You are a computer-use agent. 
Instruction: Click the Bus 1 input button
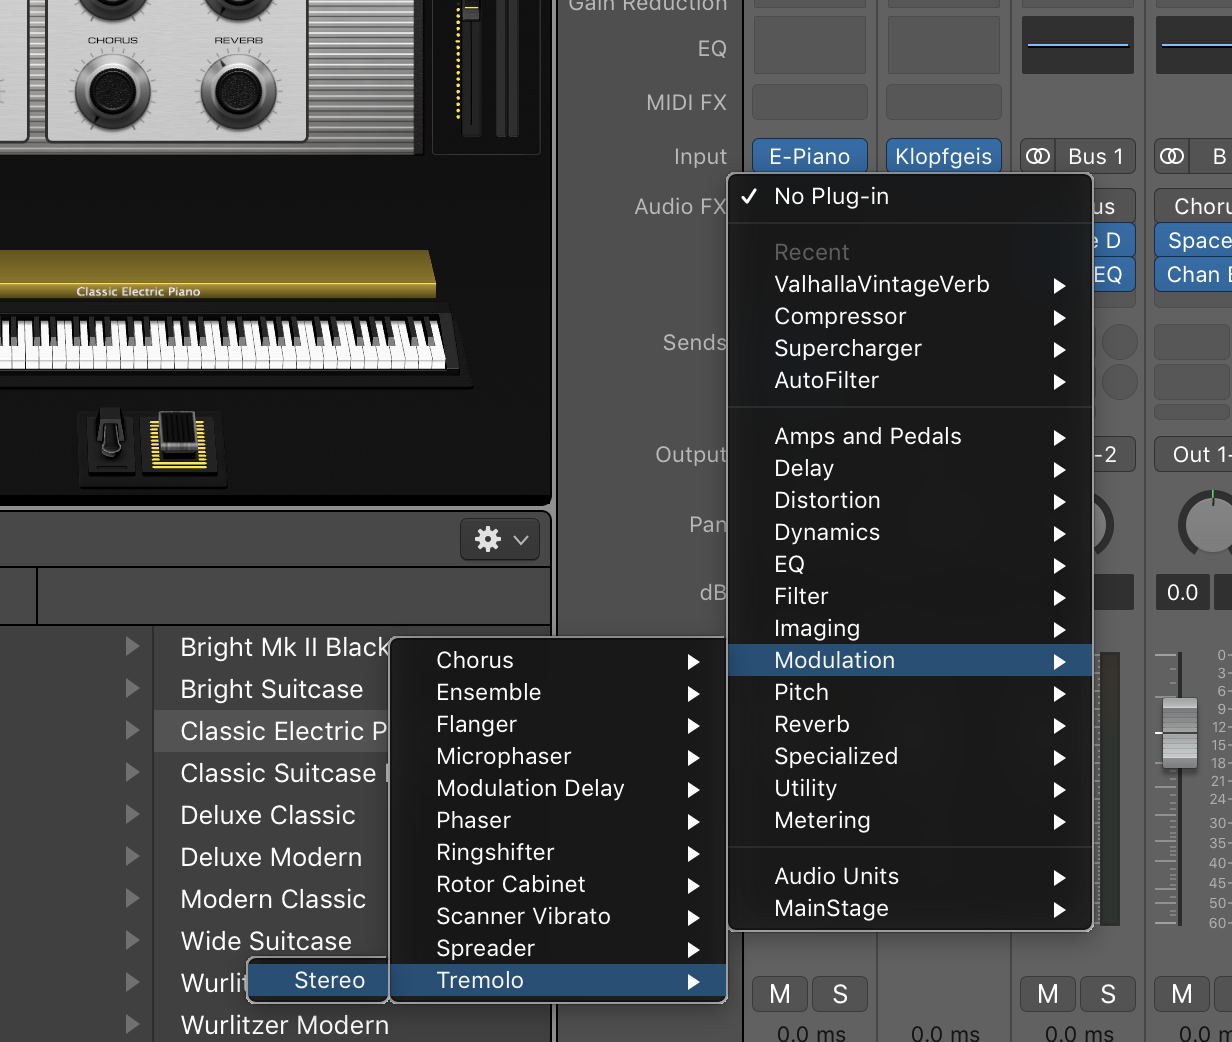1096,156
